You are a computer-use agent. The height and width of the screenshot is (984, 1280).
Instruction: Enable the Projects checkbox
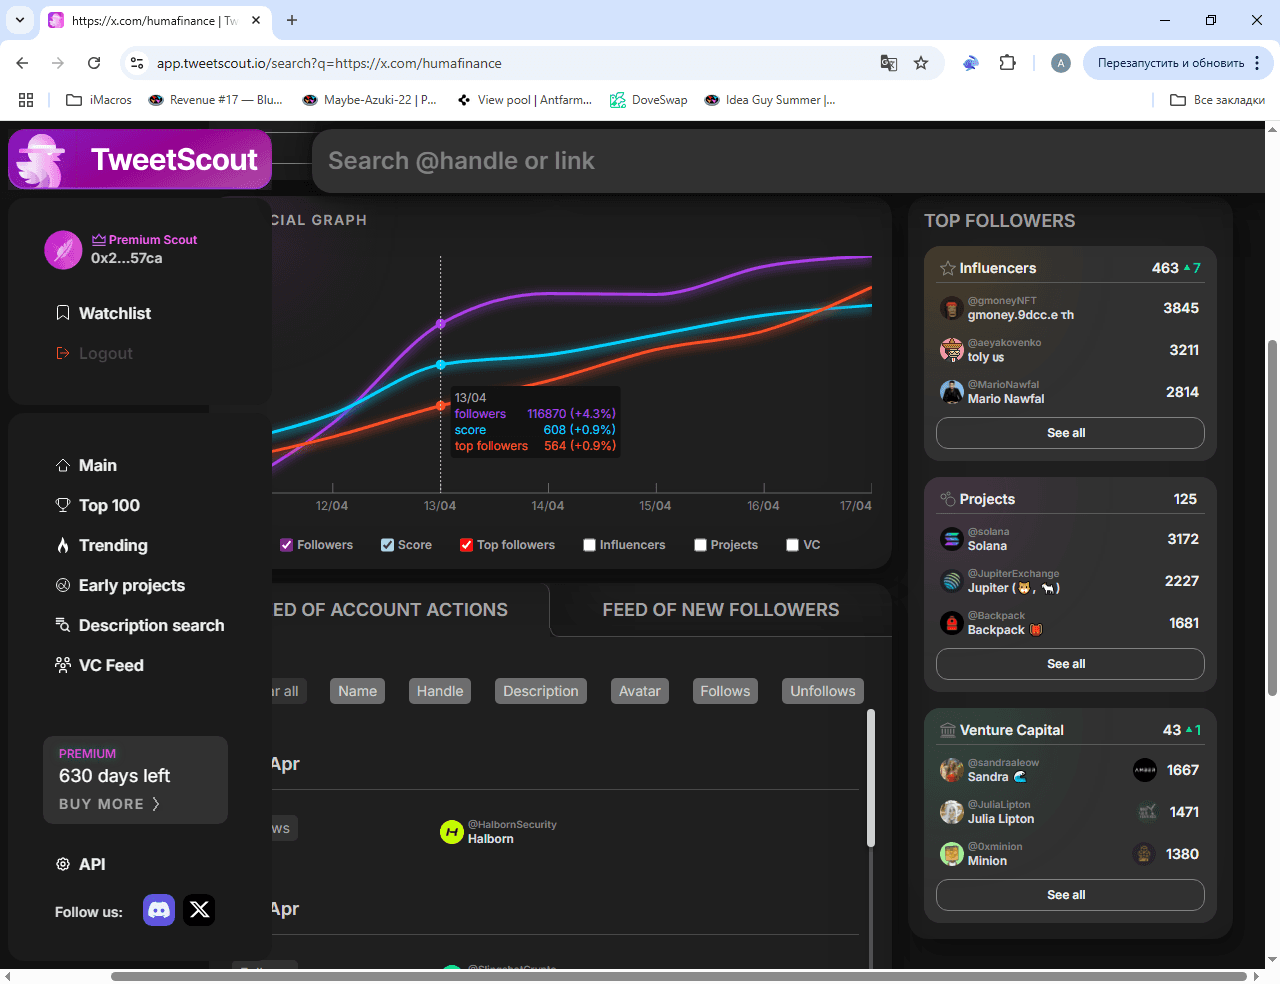click(700, 545)
